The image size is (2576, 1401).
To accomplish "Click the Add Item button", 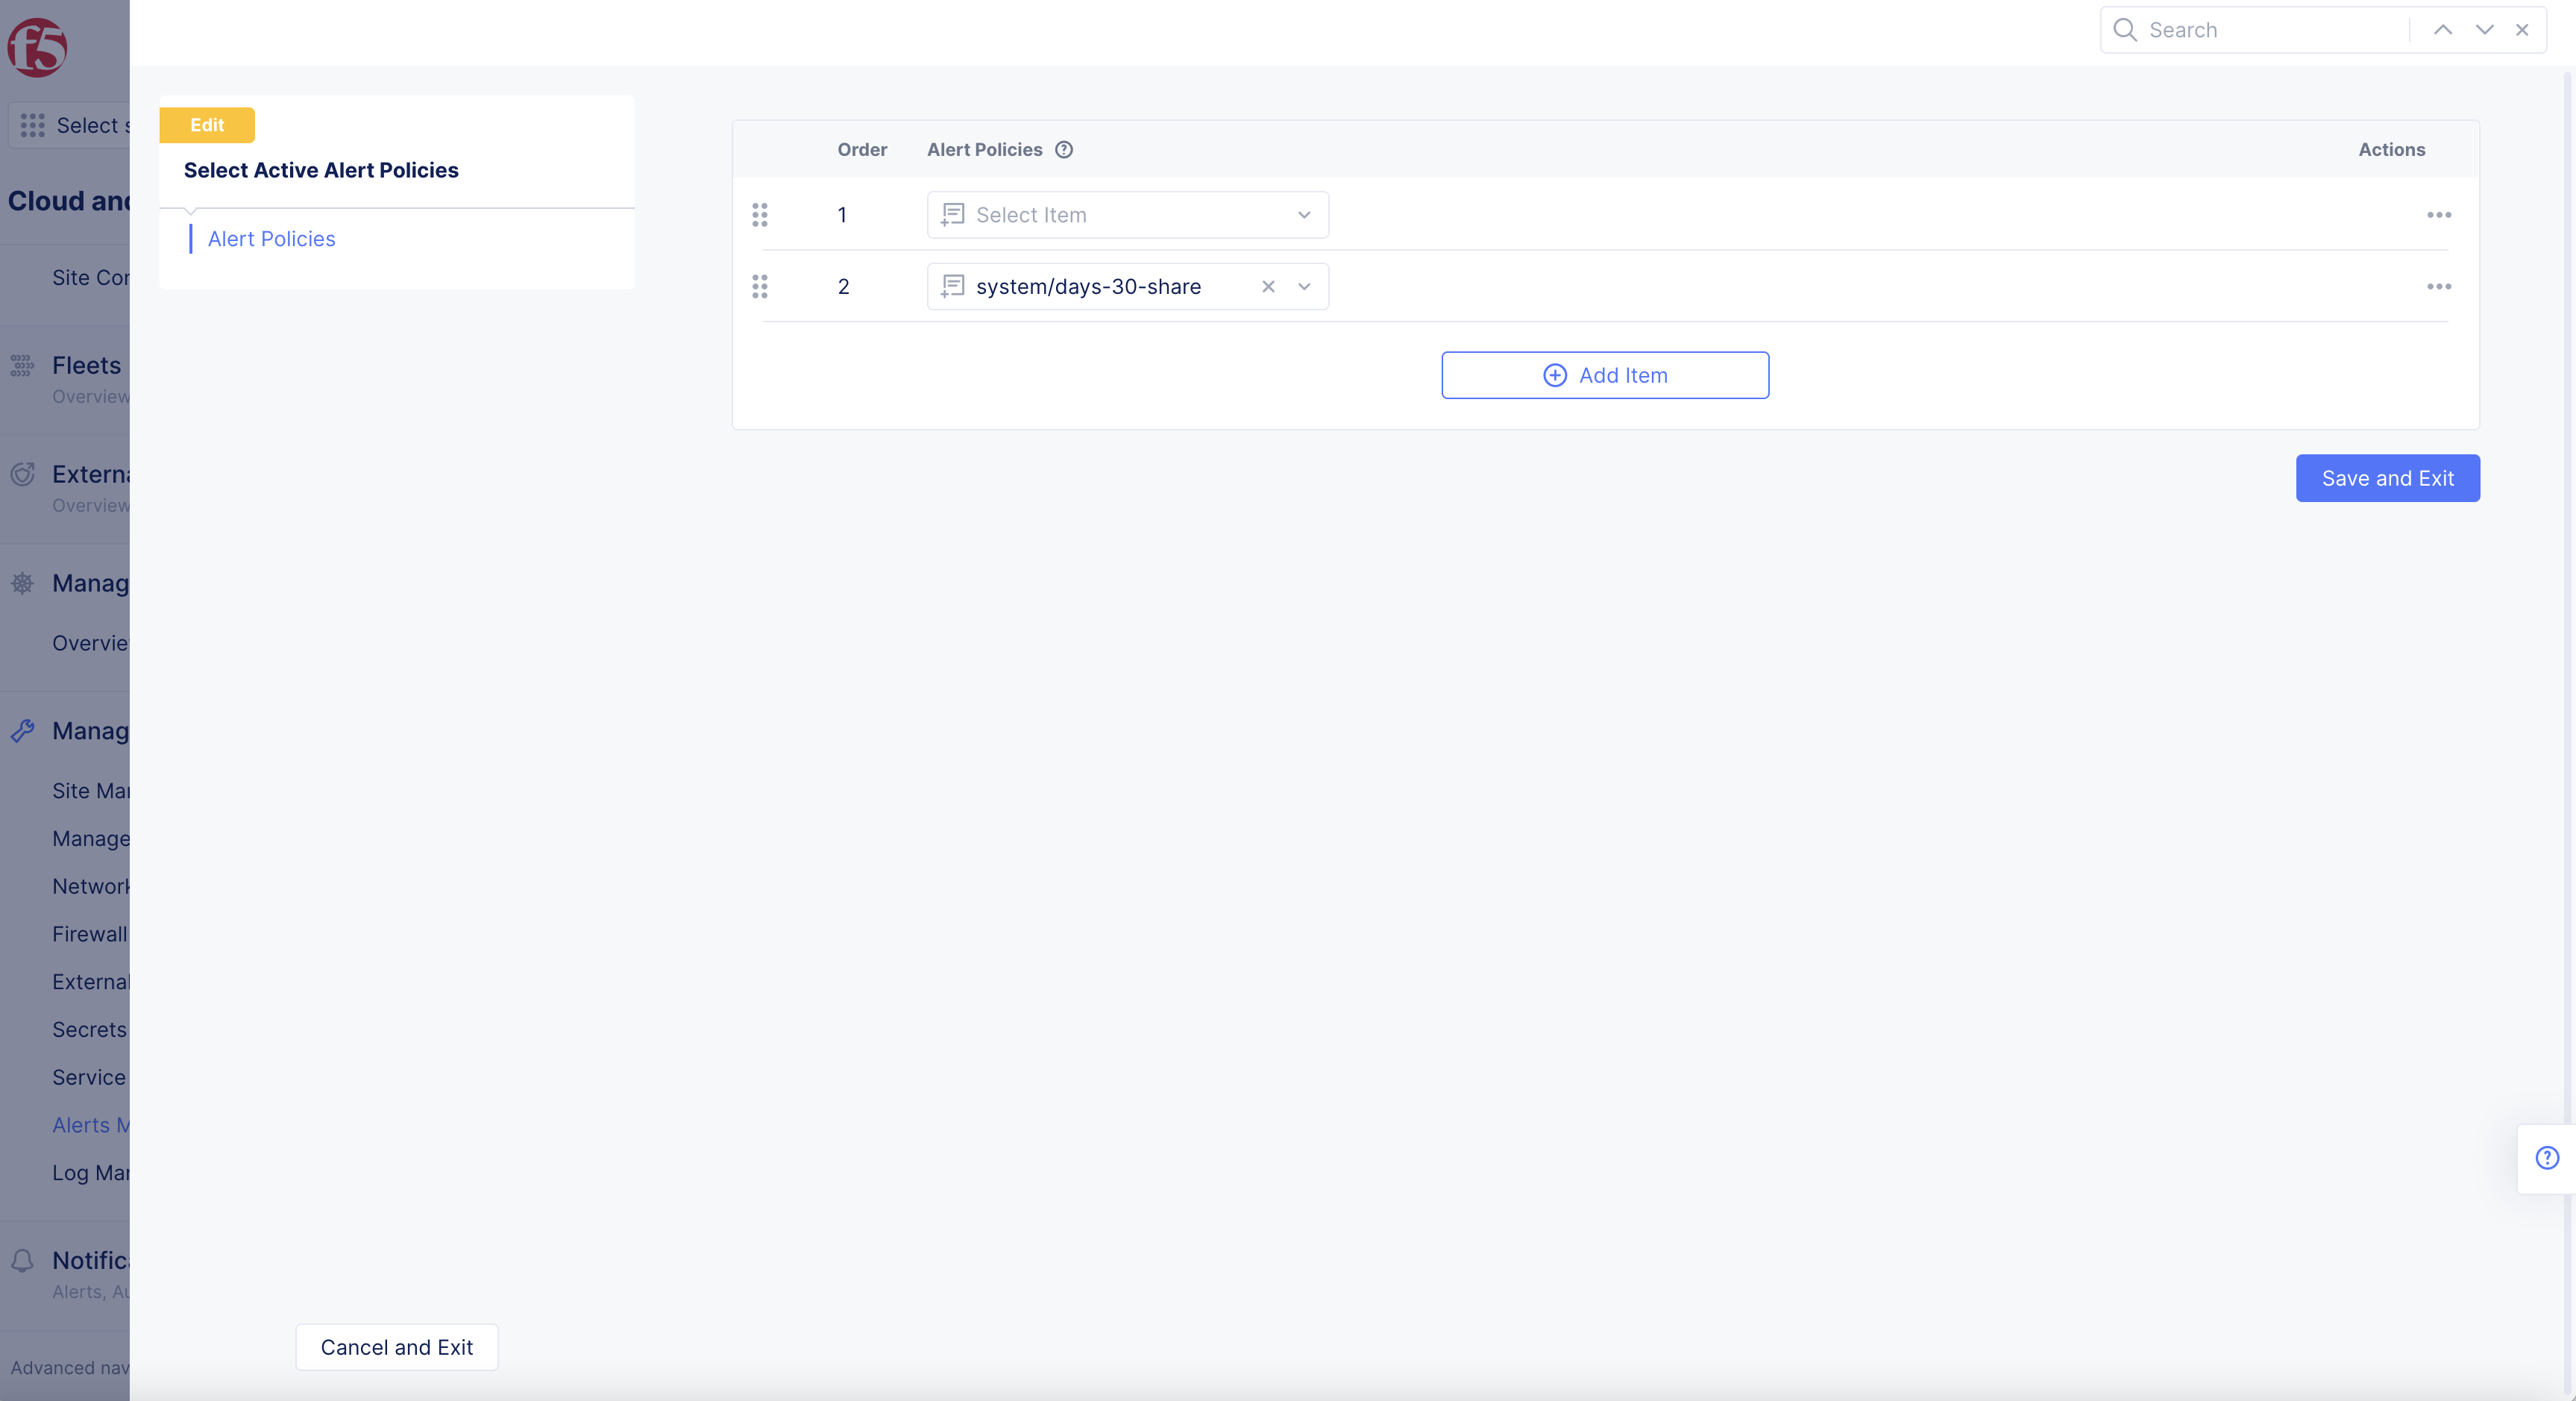I will [x=1604, y=375].
